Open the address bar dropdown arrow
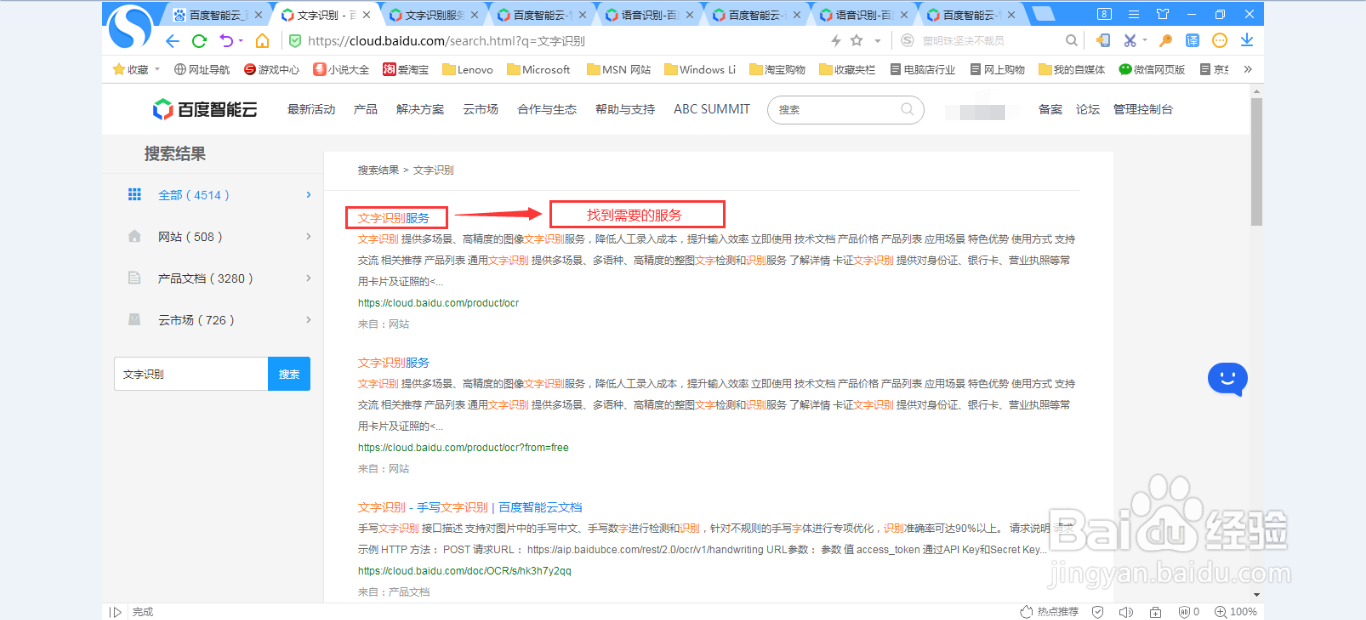Viewport: 1366px width, 620px height. click(x=877, y=41)
